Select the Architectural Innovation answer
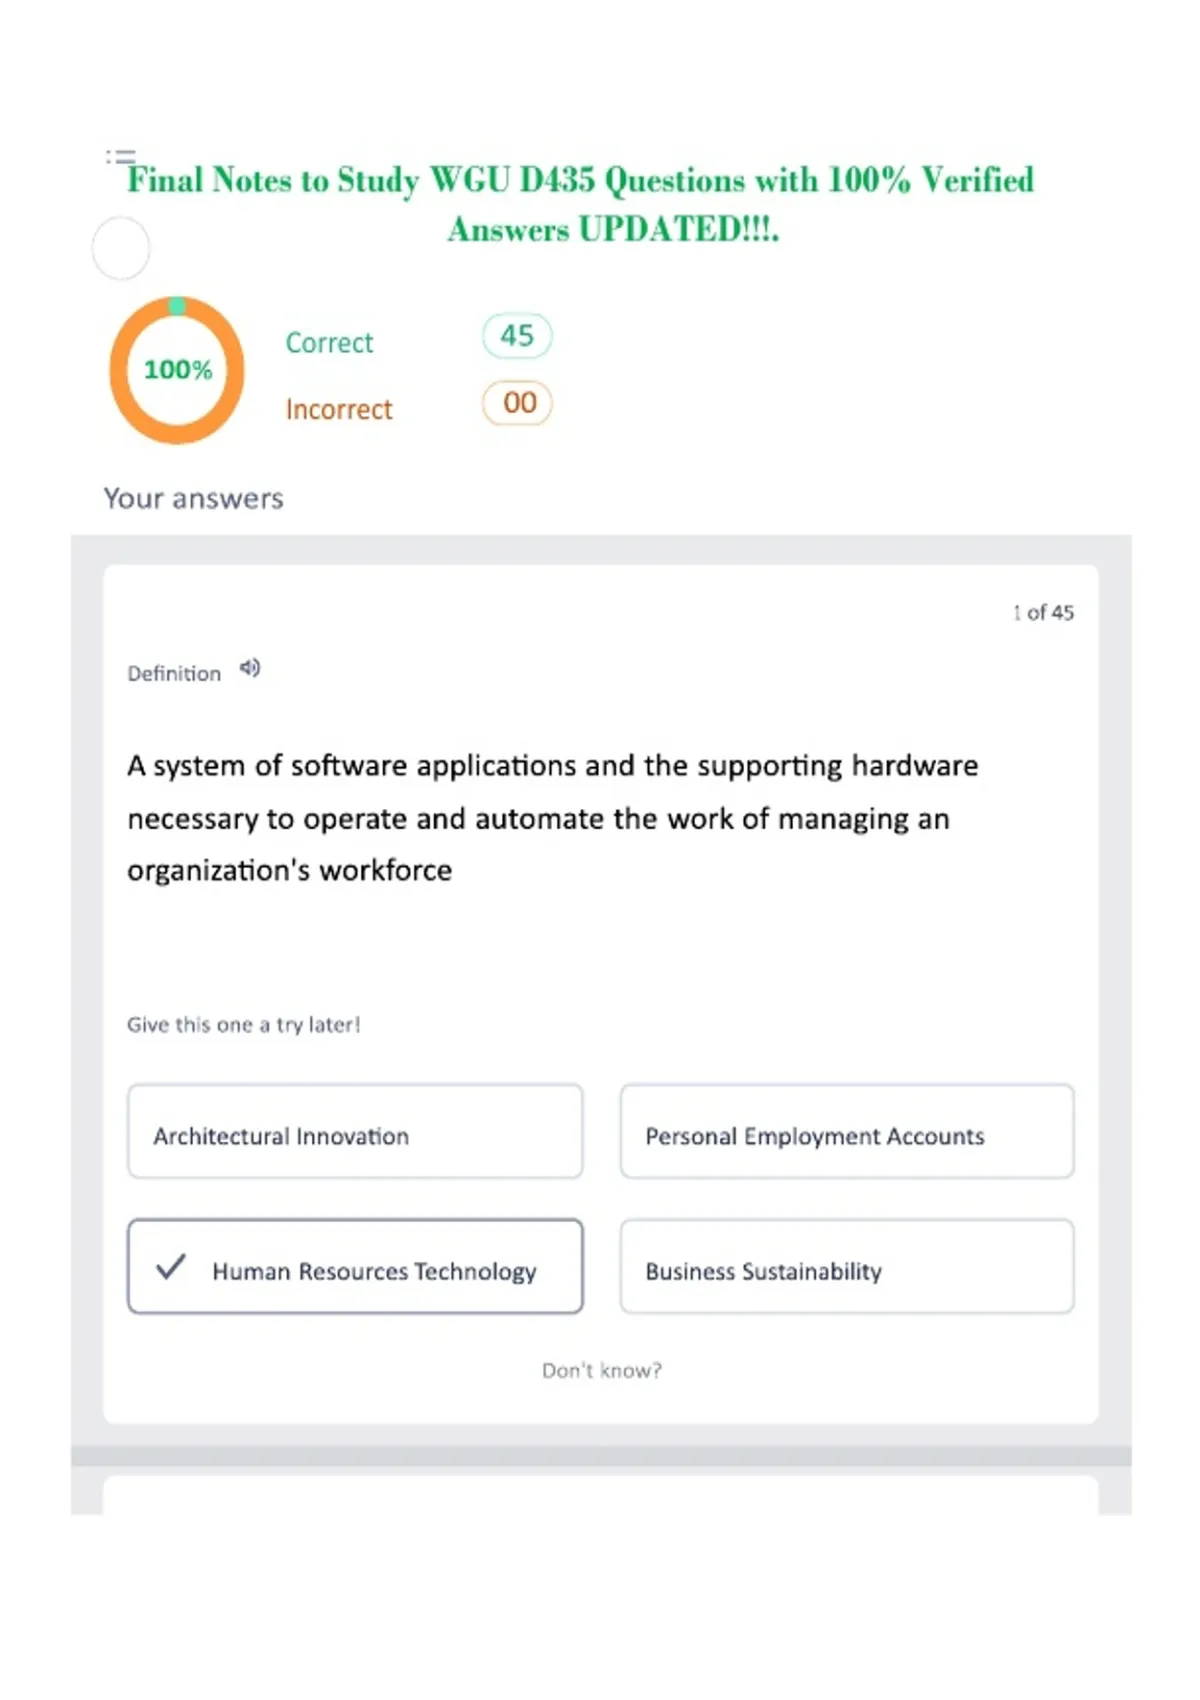The width and height of the screenshot is (1200, 1700). pyautogui.click(x=355, y=1131)
